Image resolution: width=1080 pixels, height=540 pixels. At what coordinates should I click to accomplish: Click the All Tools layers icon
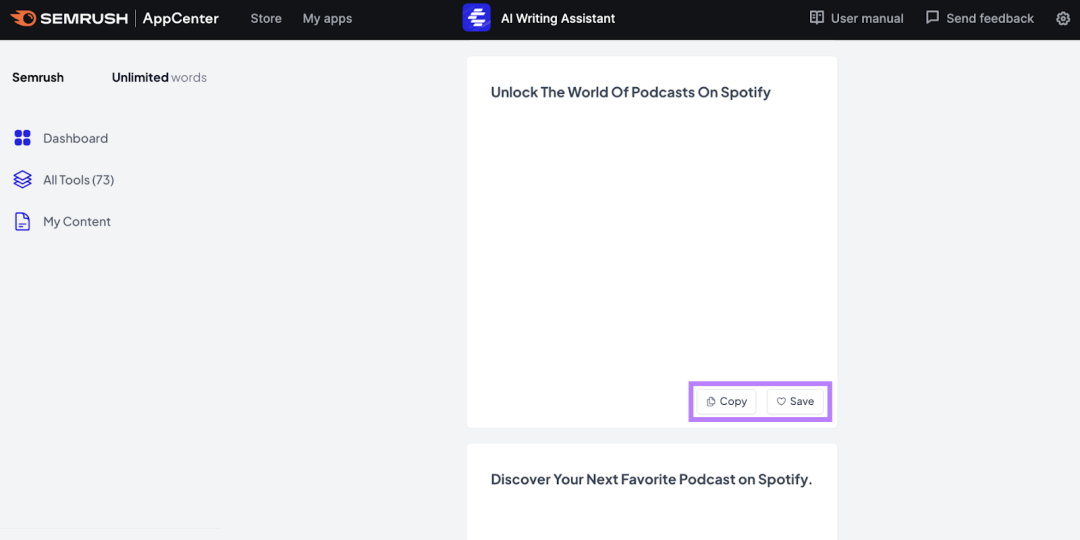click(x=23, y=180)
